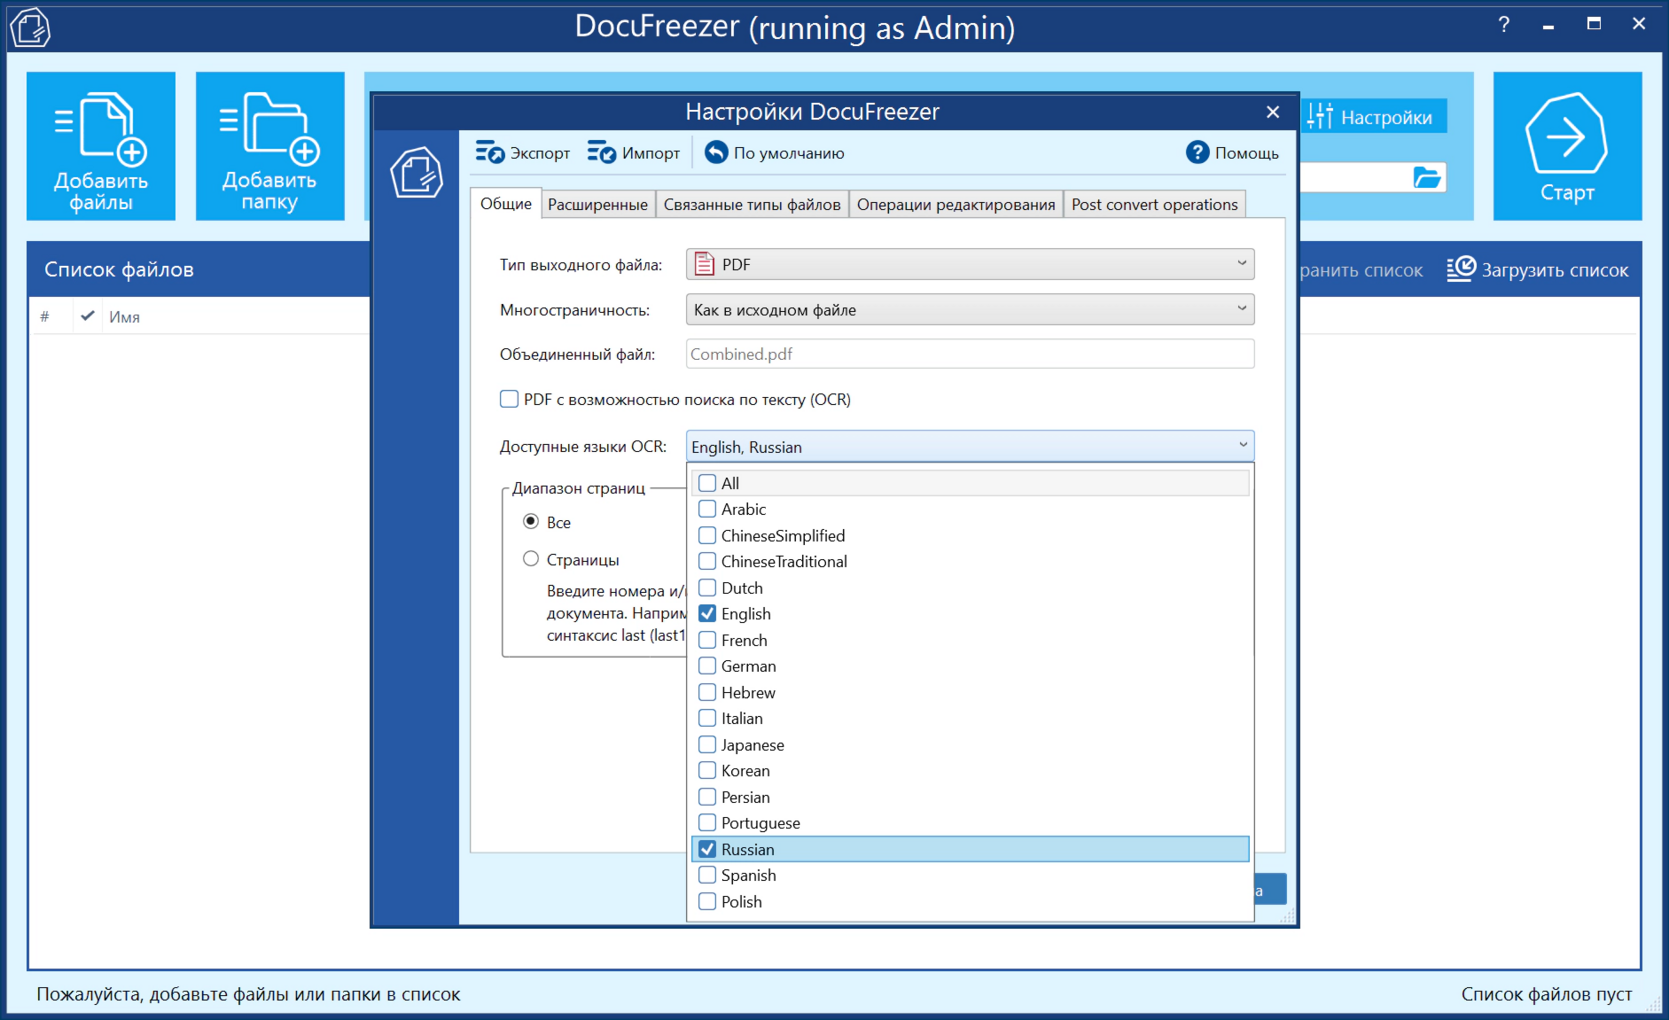
Task: Check the All languages checkbox
Action: [707, 483]
